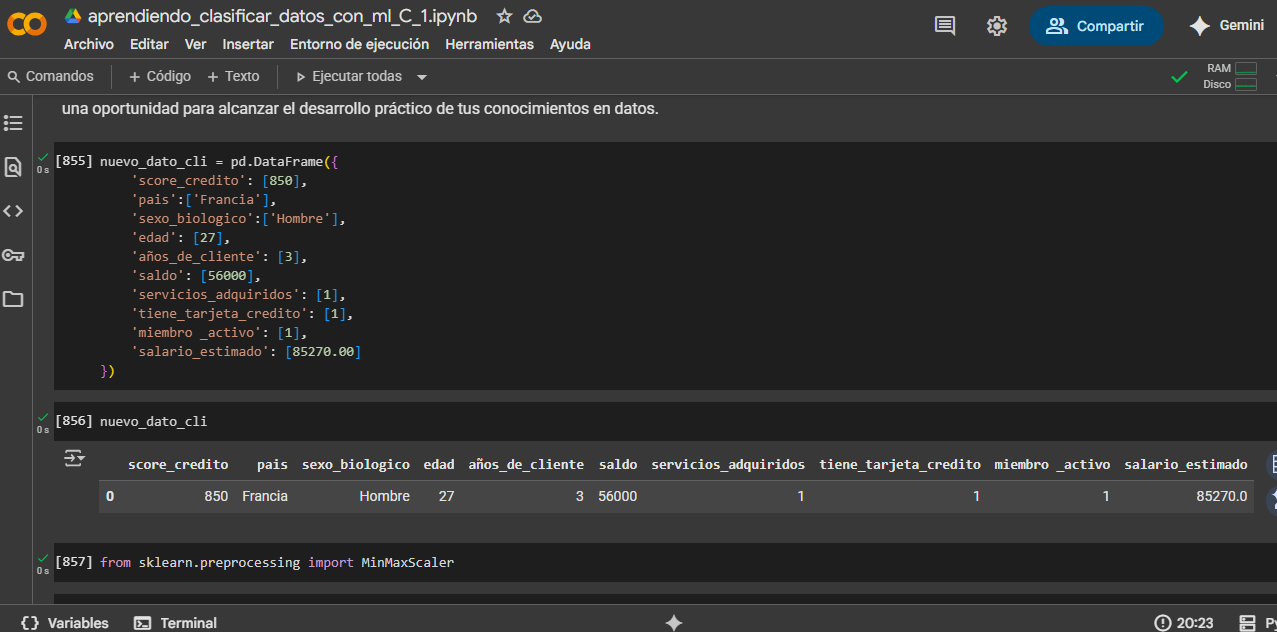Viewport: 1277px width, 632px height.
Task: Open the Gemini assistant
Action: coord(1227,26)
